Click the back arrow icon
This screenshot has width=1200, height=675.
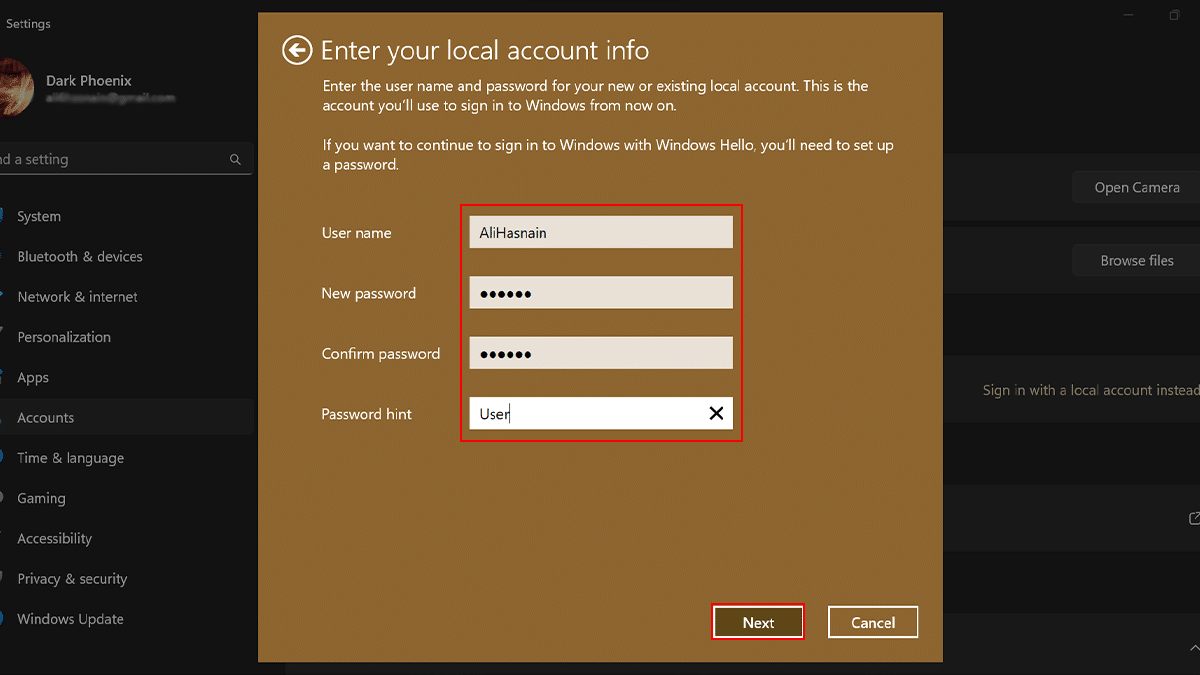pos(297,50)
